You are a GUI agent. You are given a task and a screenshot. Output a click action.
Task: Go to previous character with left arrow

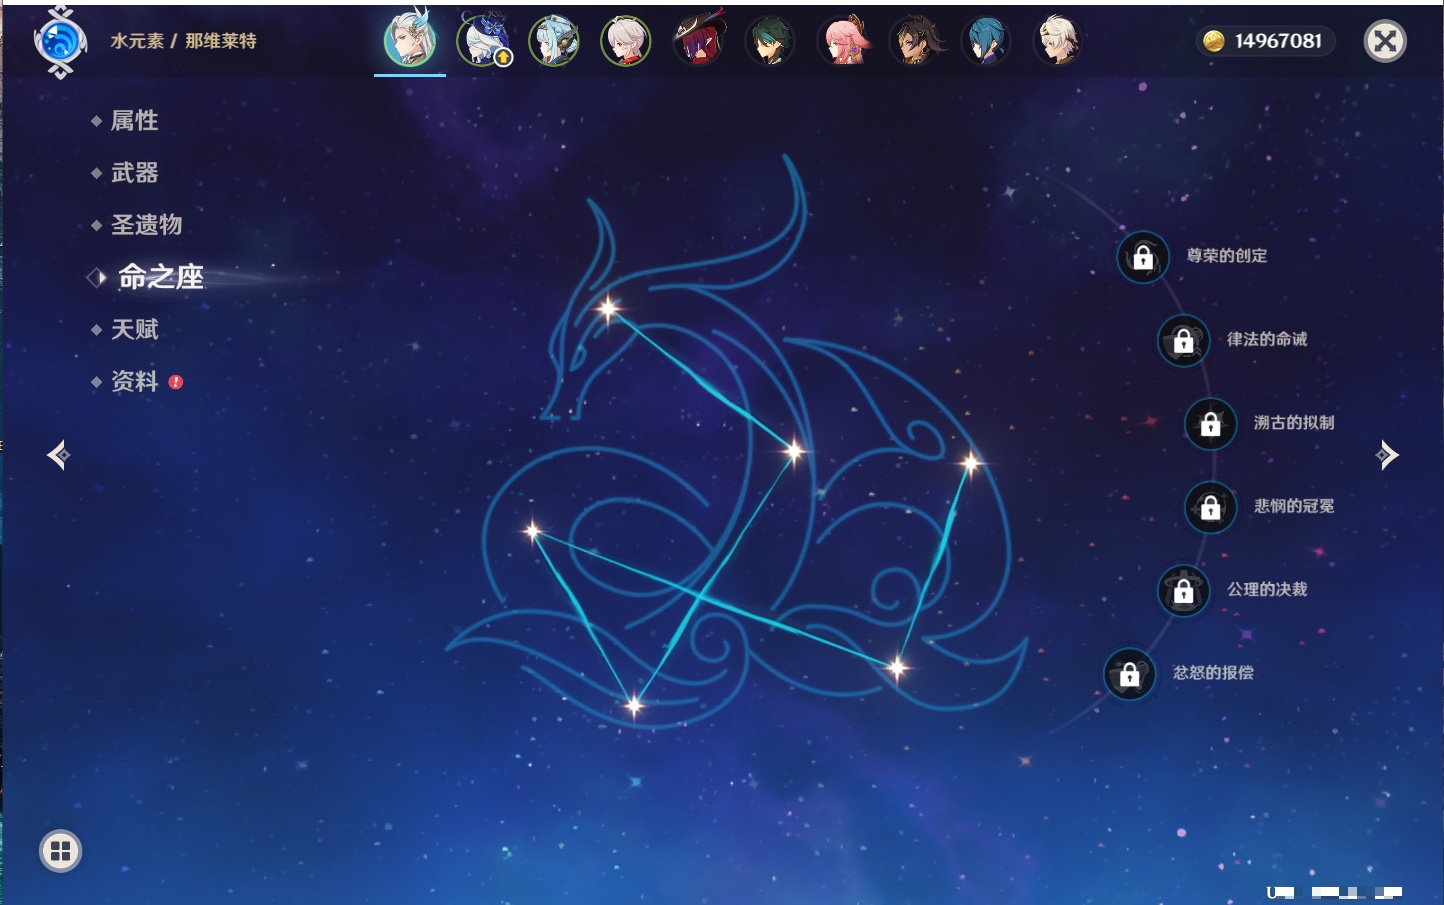point(58,455)
